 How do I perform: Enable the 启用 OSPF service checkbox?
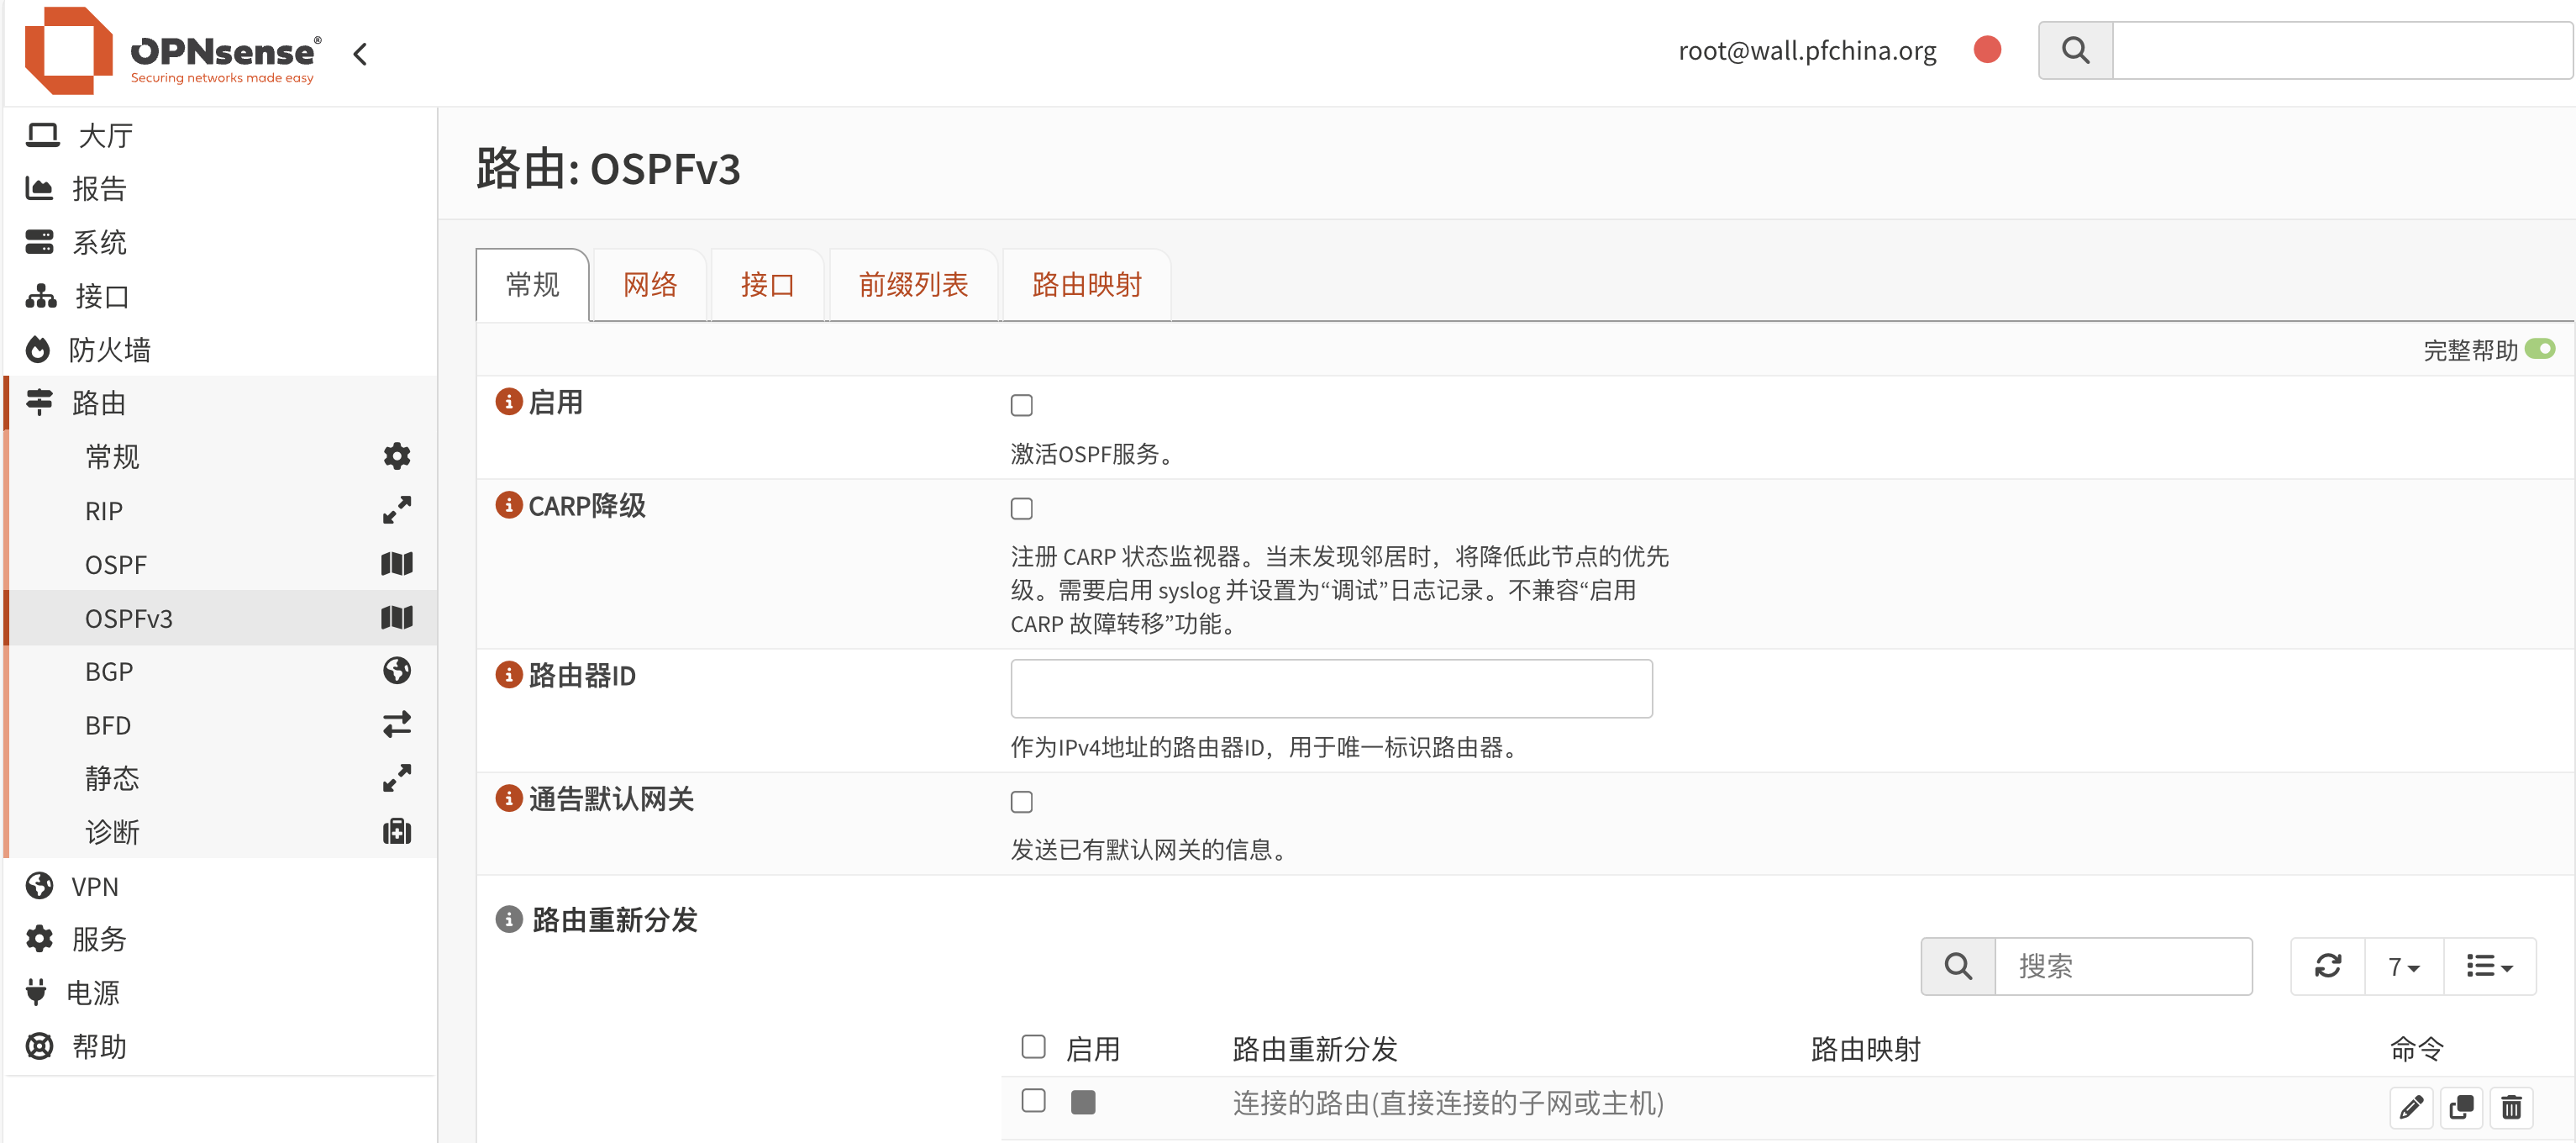pyautogui.click(x=1021, y=405)
